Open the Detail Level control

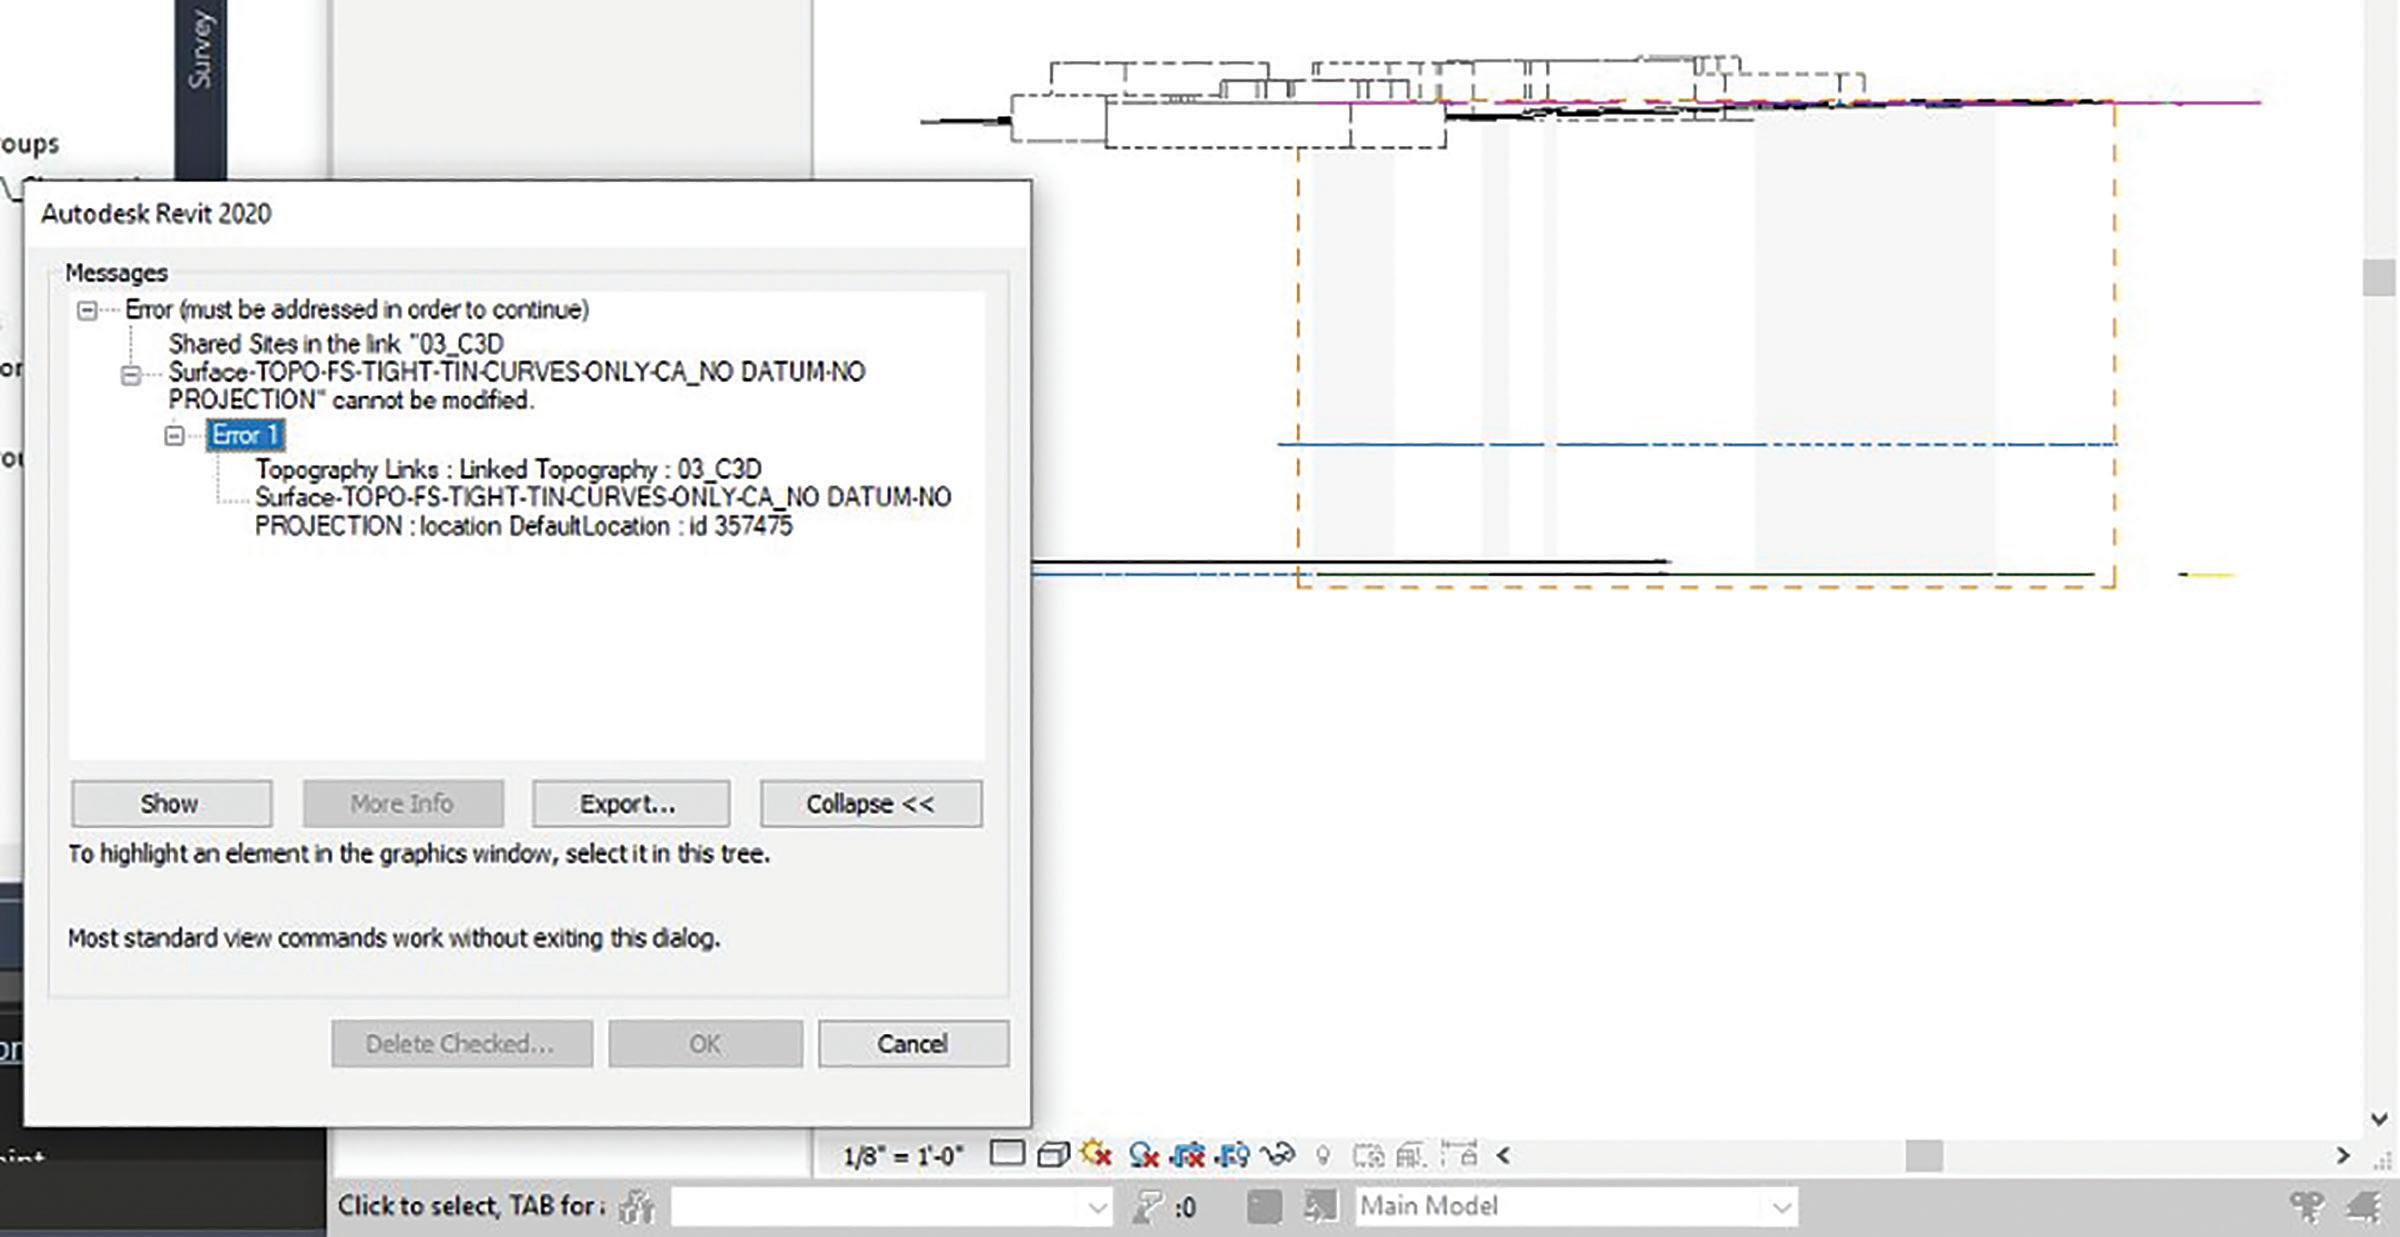coord(1007,1154)
